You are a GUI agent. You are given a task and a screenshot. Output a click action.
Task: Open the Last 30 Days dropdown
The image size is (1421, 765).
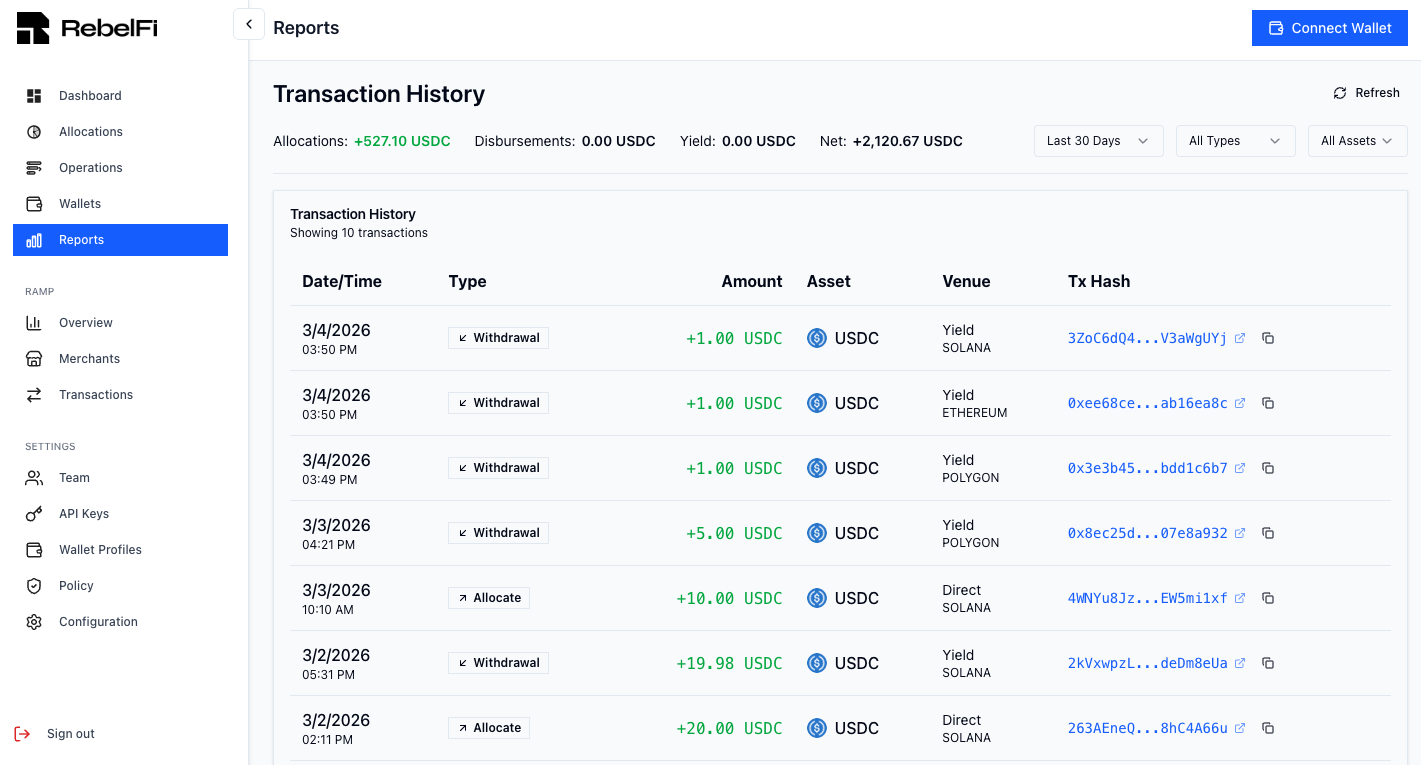click(1098, 140)
